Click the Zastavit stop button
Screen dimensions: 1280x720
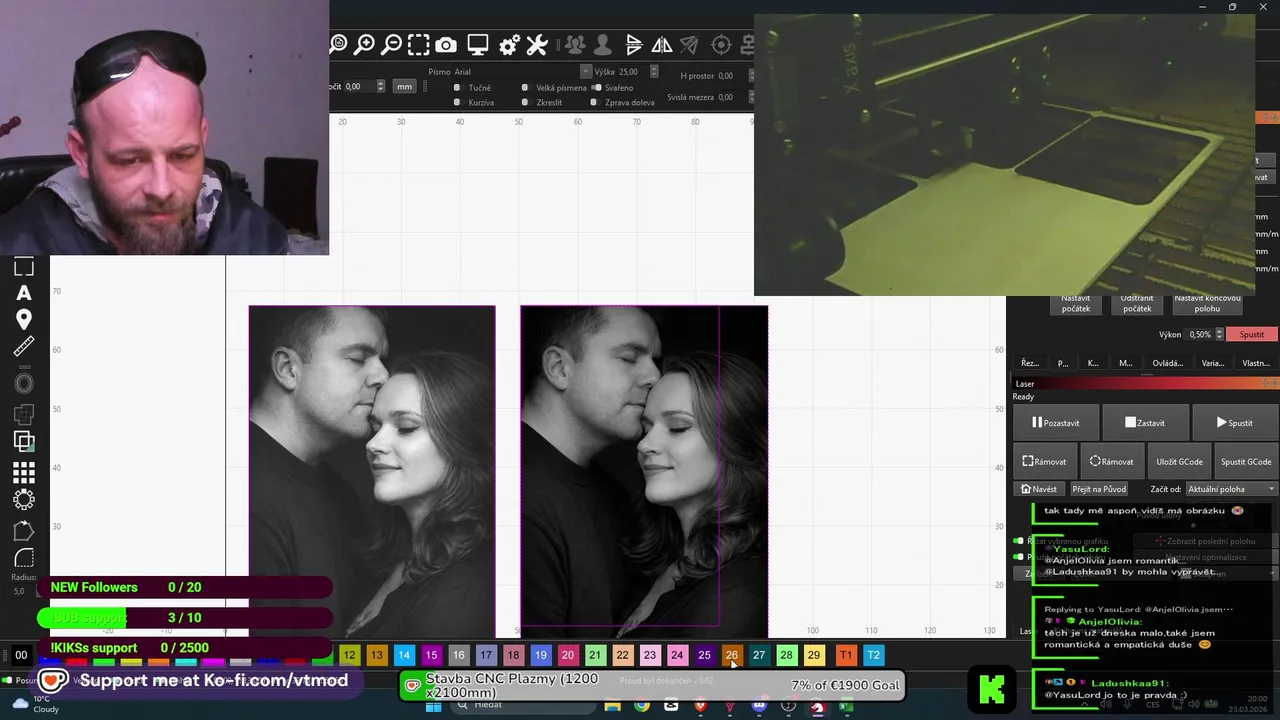point(1144,423)
